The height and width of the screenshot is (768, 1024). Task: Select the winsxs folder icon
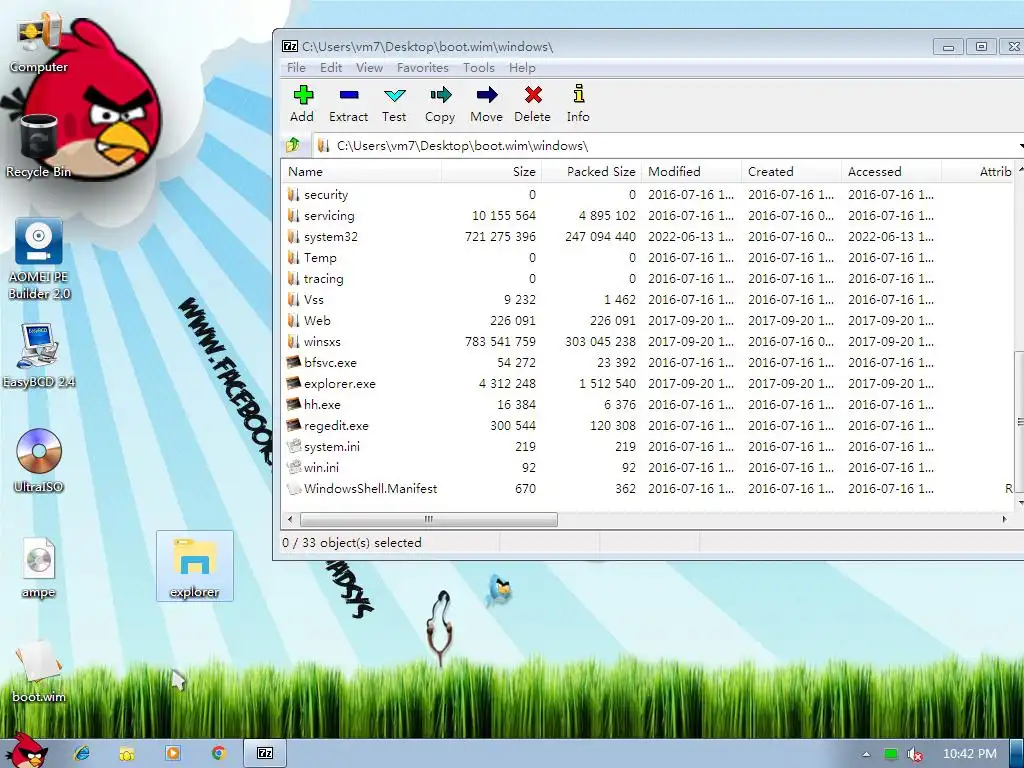click(x=293, y=342)
